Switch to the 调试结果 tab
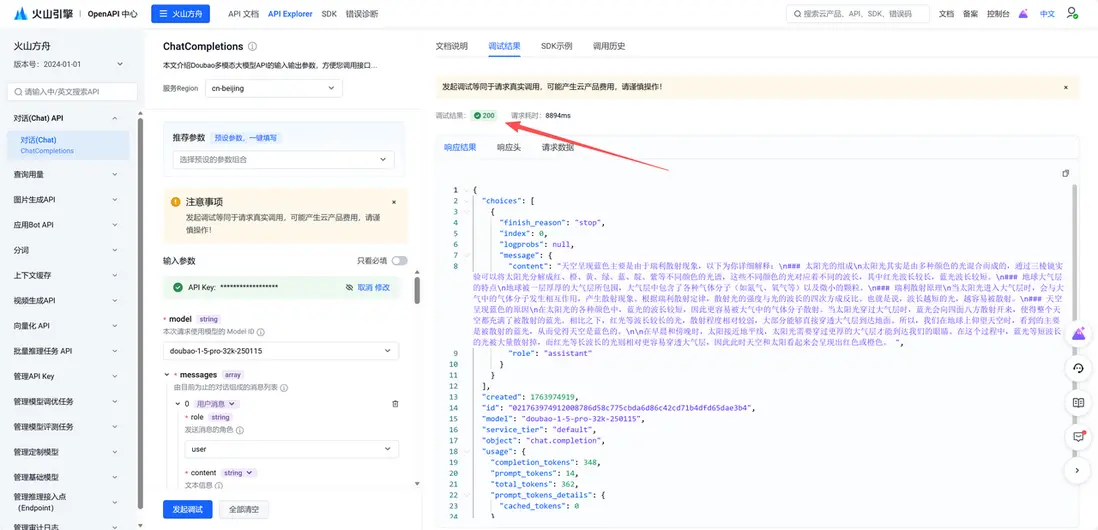Viewport: 1098px width, 530px height. (x=504, y=46)
